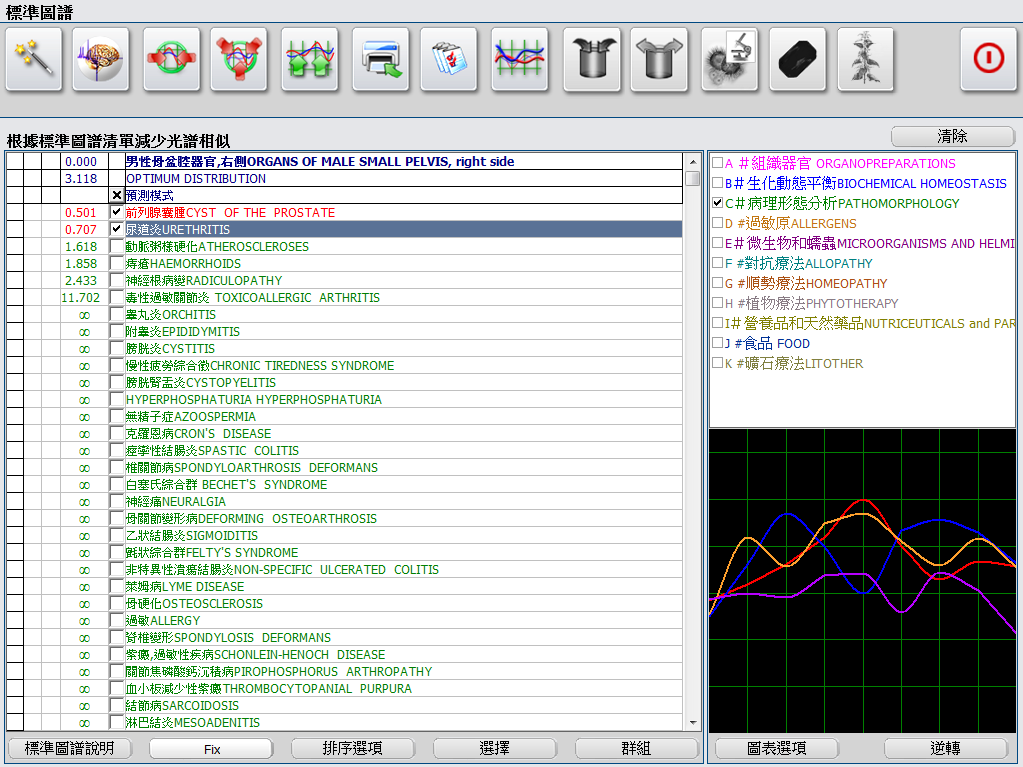Click the graph with green arrows icon
This screenshot has height=767, width=1023.
309,59
